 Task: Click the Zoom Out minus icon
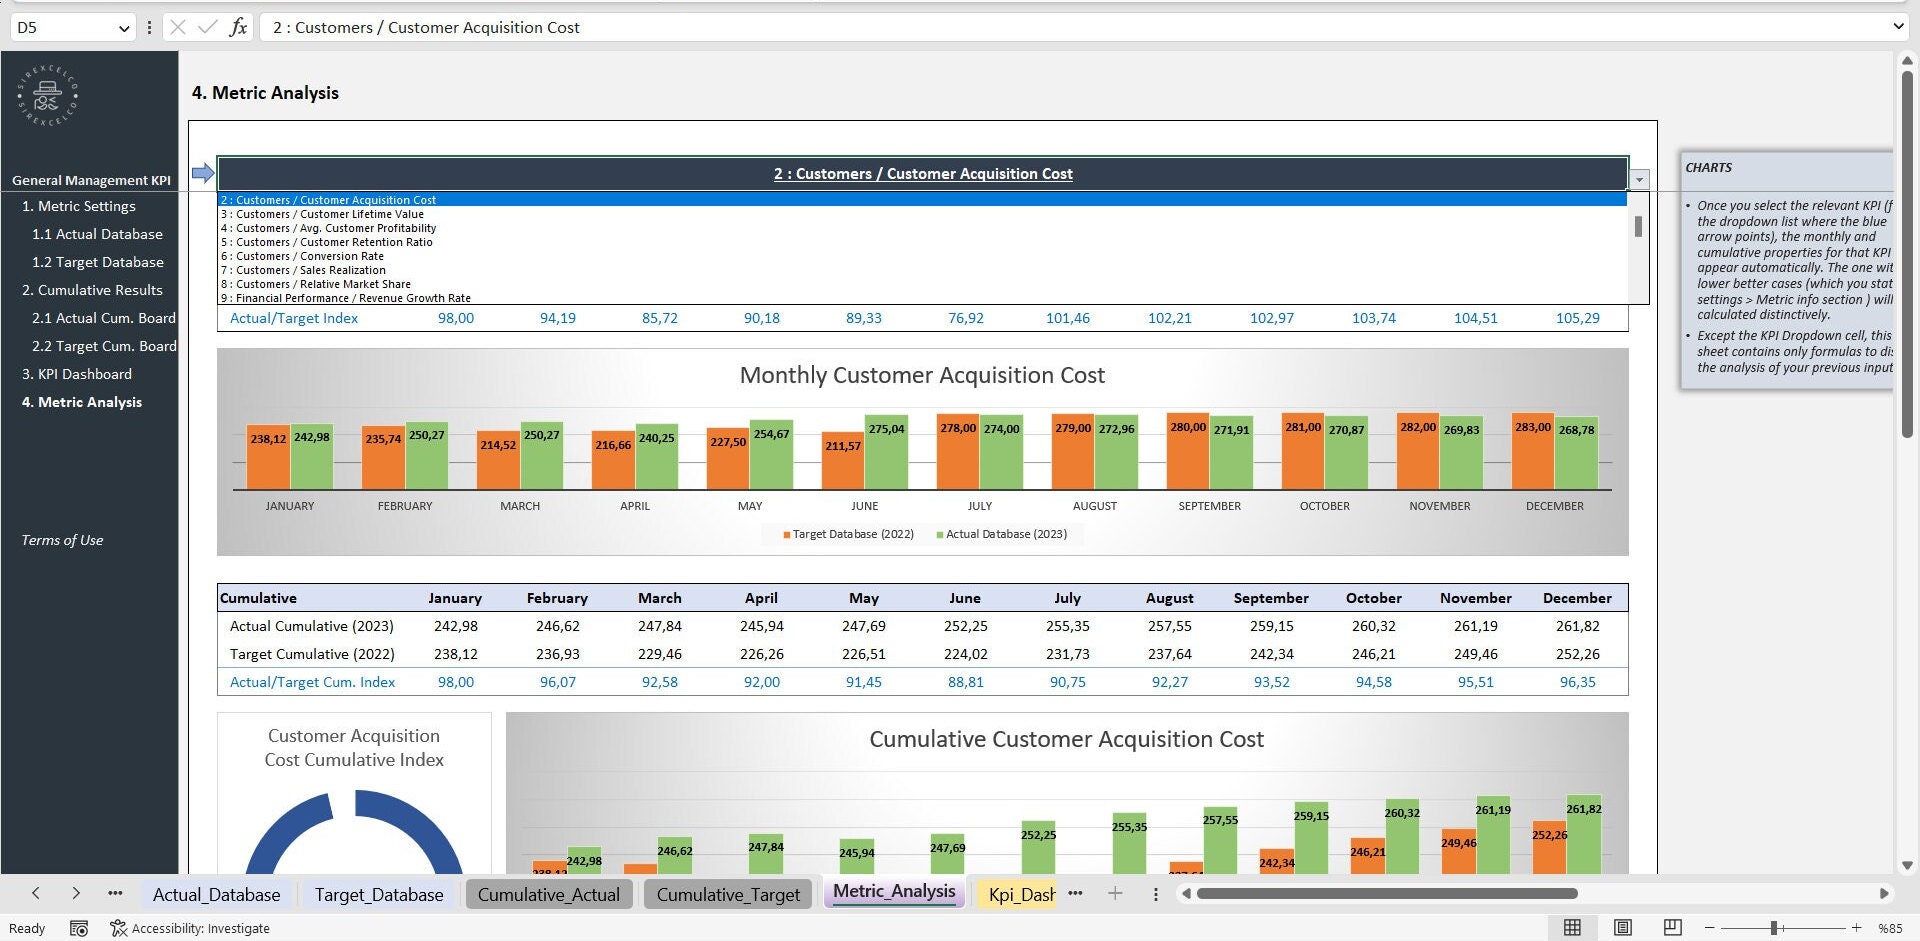pos(1708,928)
